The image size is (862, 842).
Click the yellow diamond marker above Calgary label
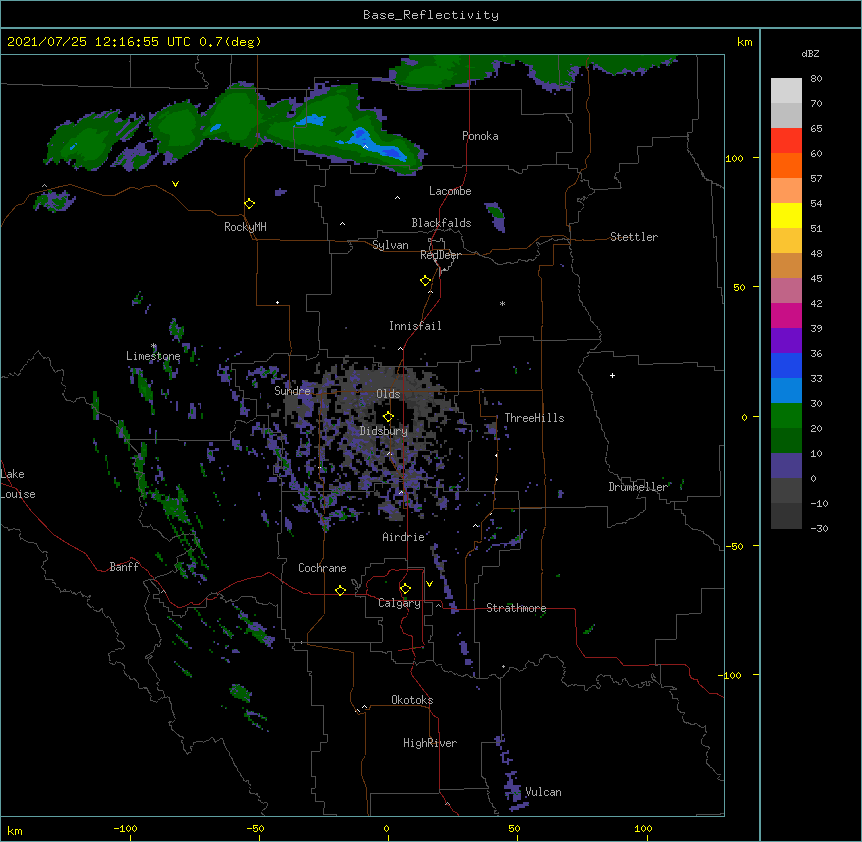tap(405, 589)
